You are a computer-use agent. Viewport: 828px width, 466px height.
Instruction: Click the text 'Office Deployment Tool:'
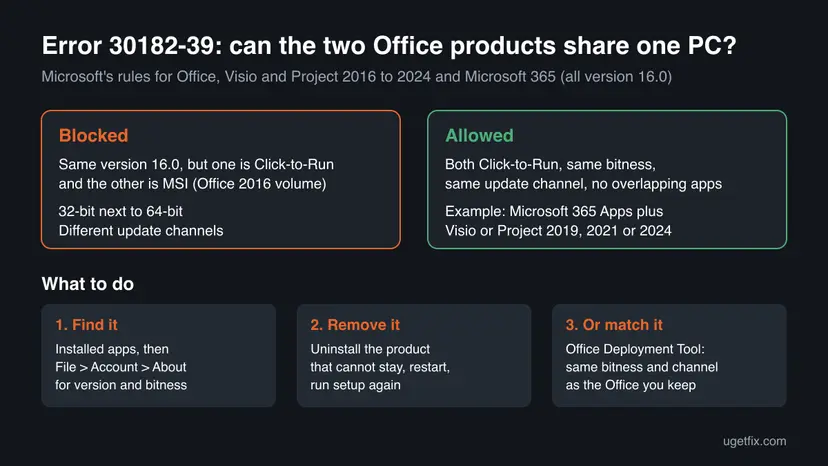pyautogui.click(x=635, y=349)
